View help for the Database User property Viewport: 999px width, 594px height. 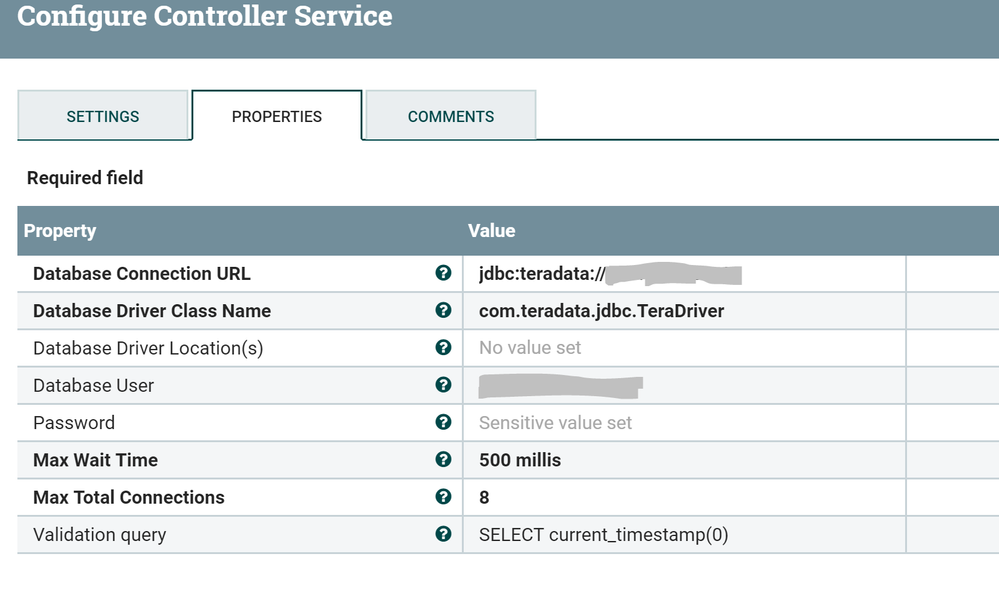point(443,385)
